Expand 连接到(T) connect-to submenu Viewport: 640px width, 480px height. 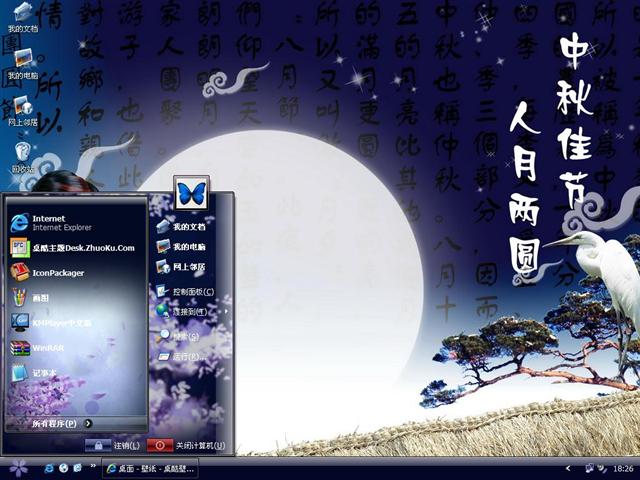click(x=191, y=311)
